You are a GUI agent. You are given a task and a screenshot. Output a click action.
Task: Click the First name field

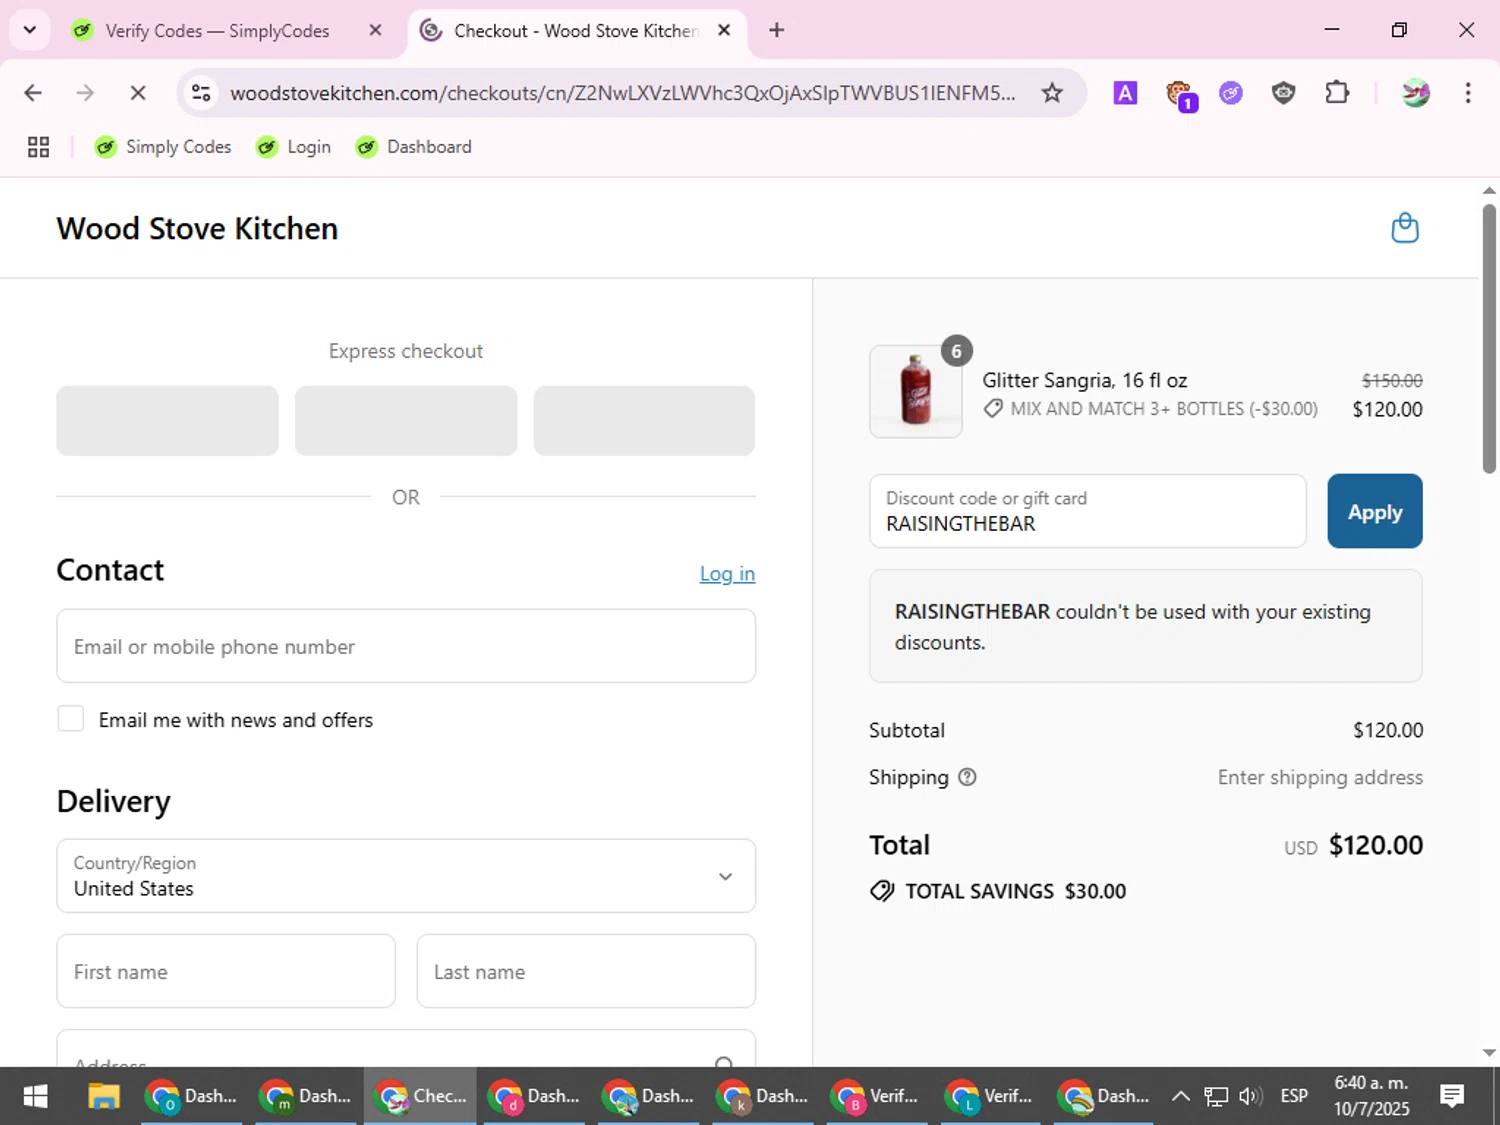point(226,971)
